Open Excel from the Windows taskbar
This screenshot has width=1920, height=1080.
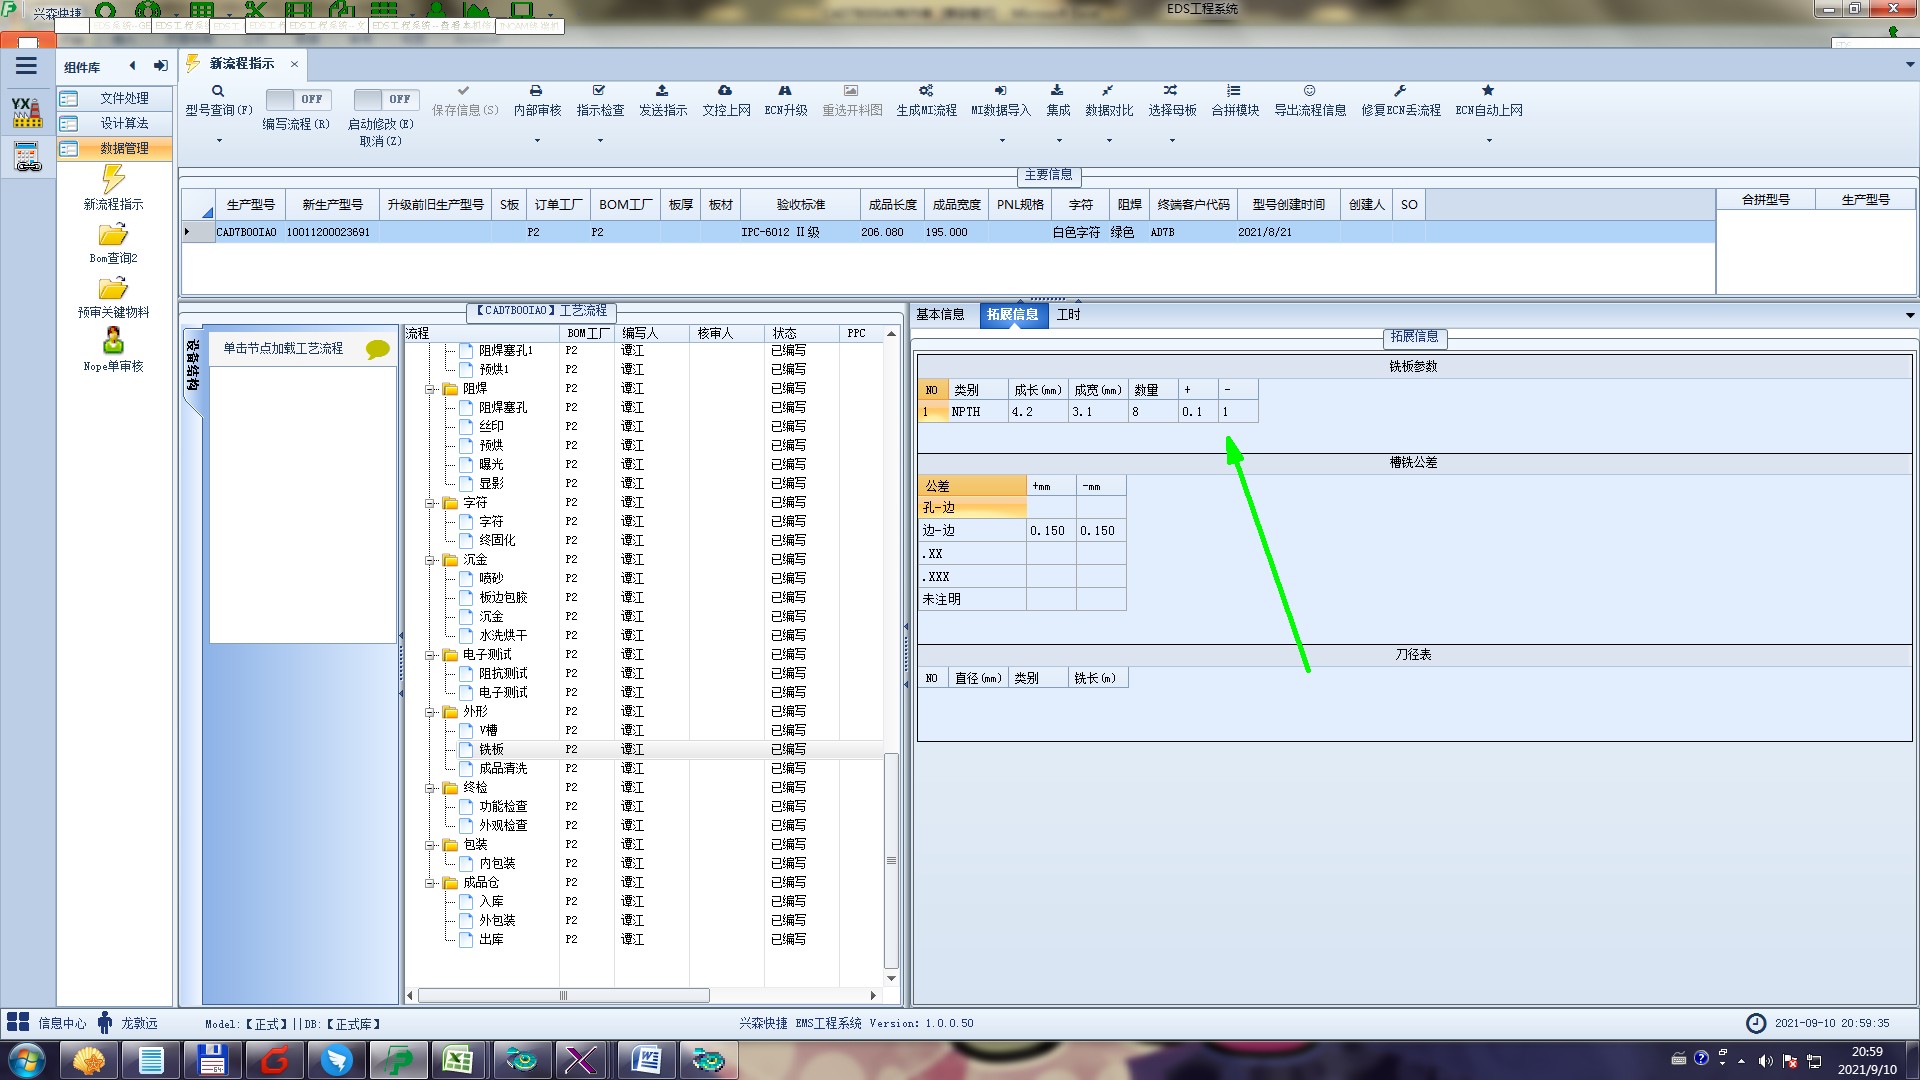click(x=458, y=1060)
